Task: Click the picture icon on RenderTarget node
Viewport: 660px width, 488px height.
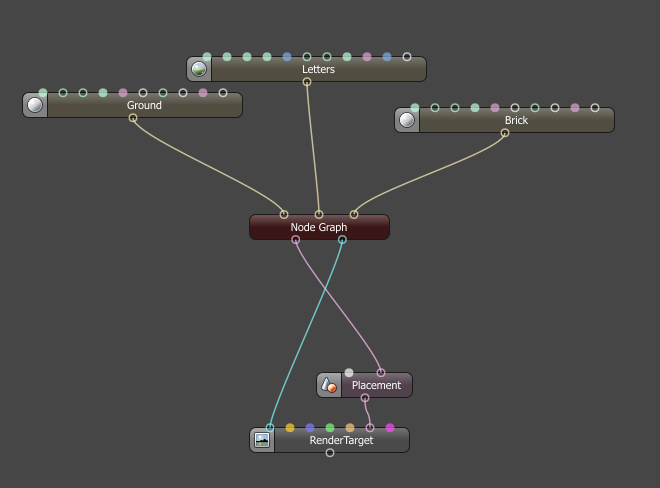Action: pyautogui.click(x=262, y=440)
